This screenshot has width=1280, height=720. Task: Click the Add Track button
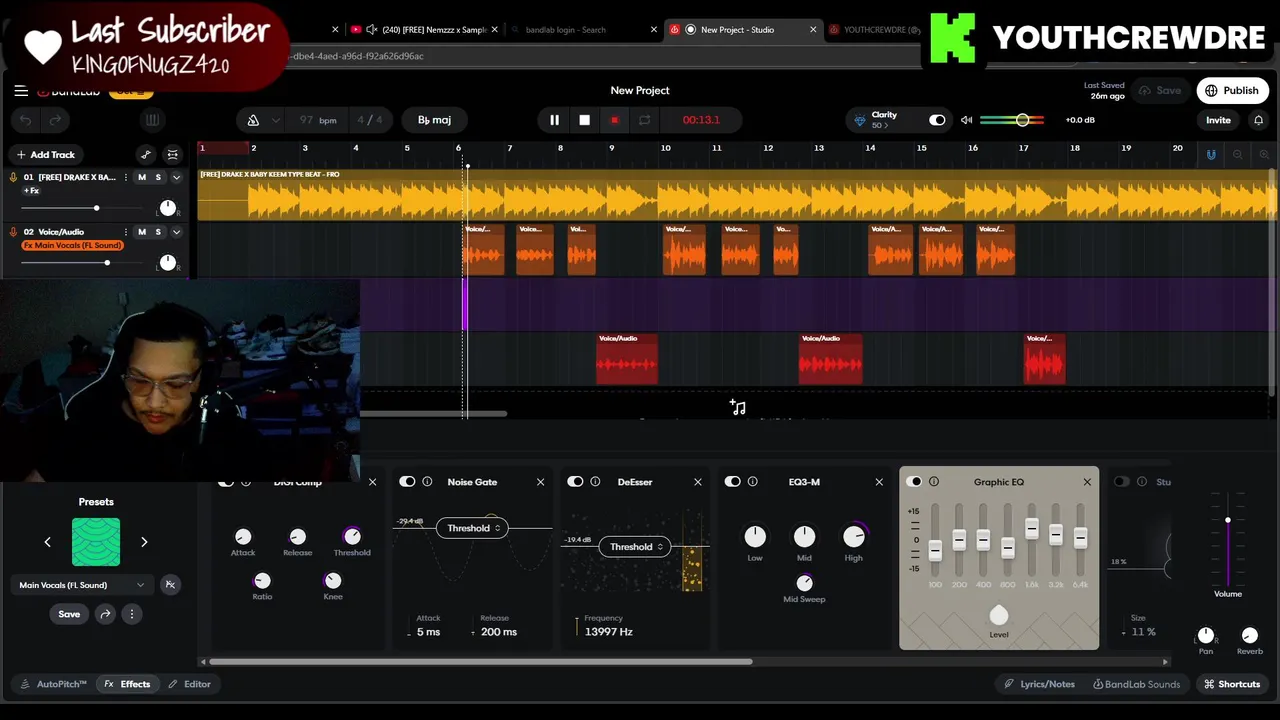click(x=45, y=155)
